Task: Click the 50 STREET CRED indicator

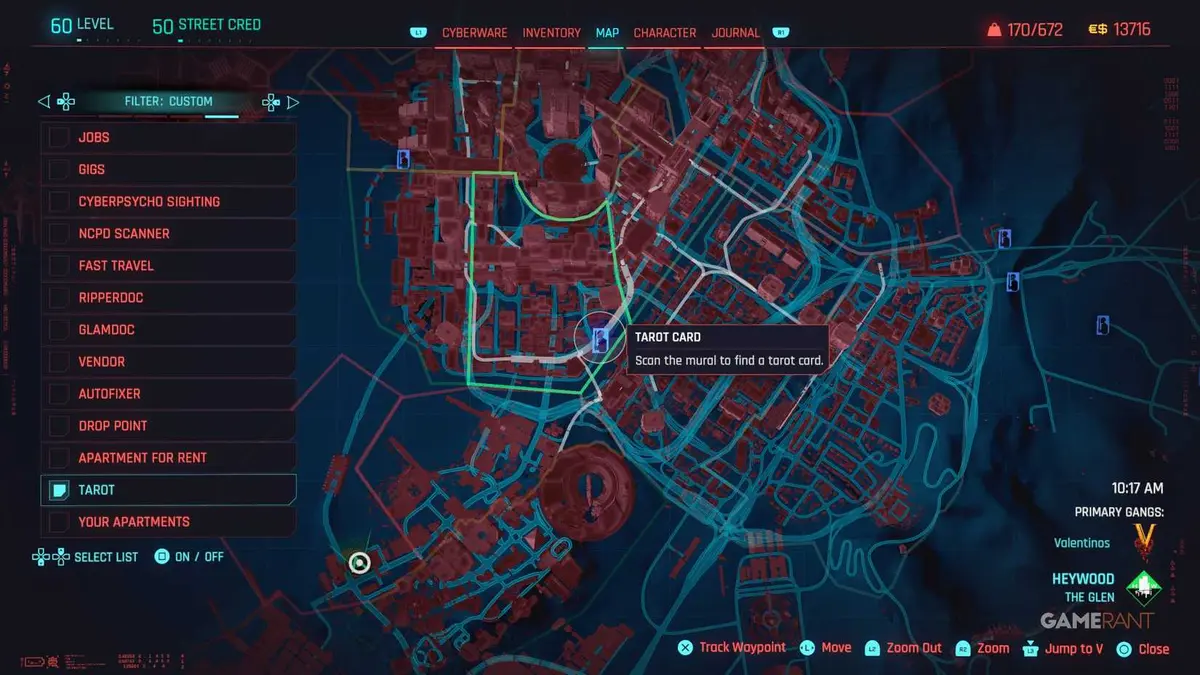Action: [206, 26]
